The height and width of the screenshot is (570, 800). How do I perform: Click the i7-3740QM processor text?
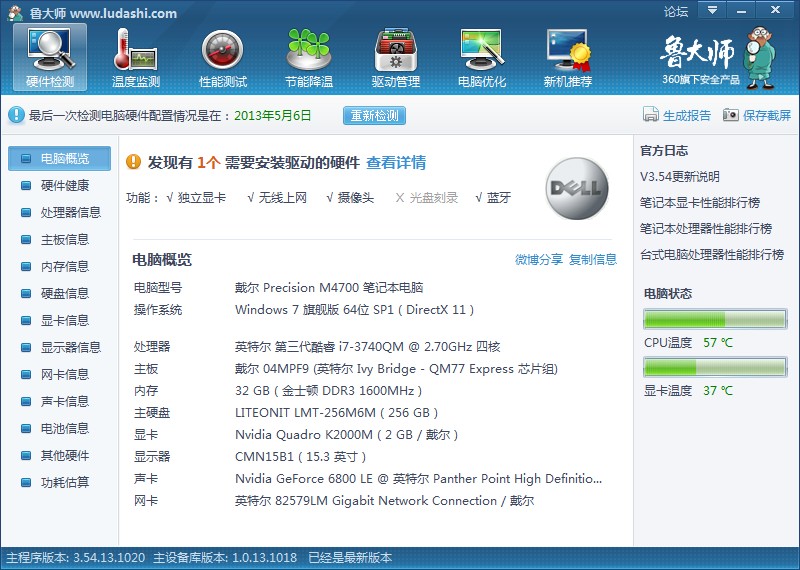point(367,347)
